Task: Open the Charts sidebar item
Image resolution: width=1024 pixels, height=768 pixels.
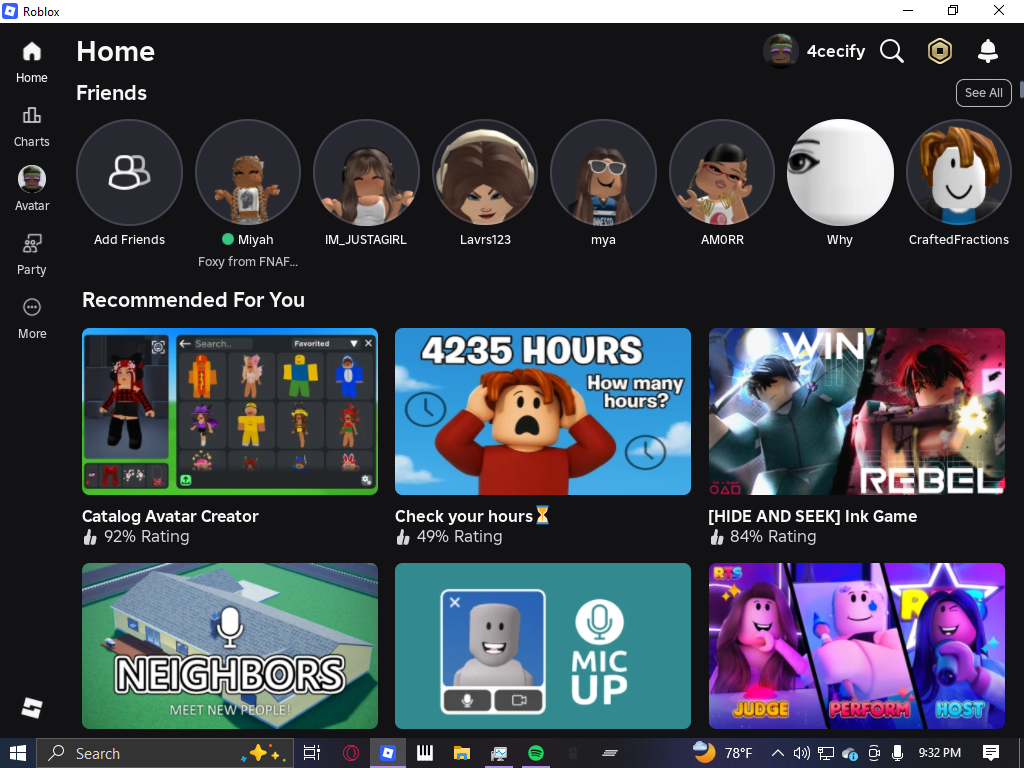Action: click(31, 127)
